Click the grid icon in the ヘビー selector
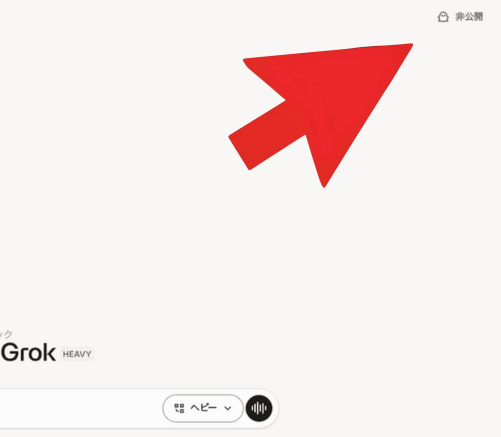This screenshot has height=437, width=501. click(x=179, y=408)
